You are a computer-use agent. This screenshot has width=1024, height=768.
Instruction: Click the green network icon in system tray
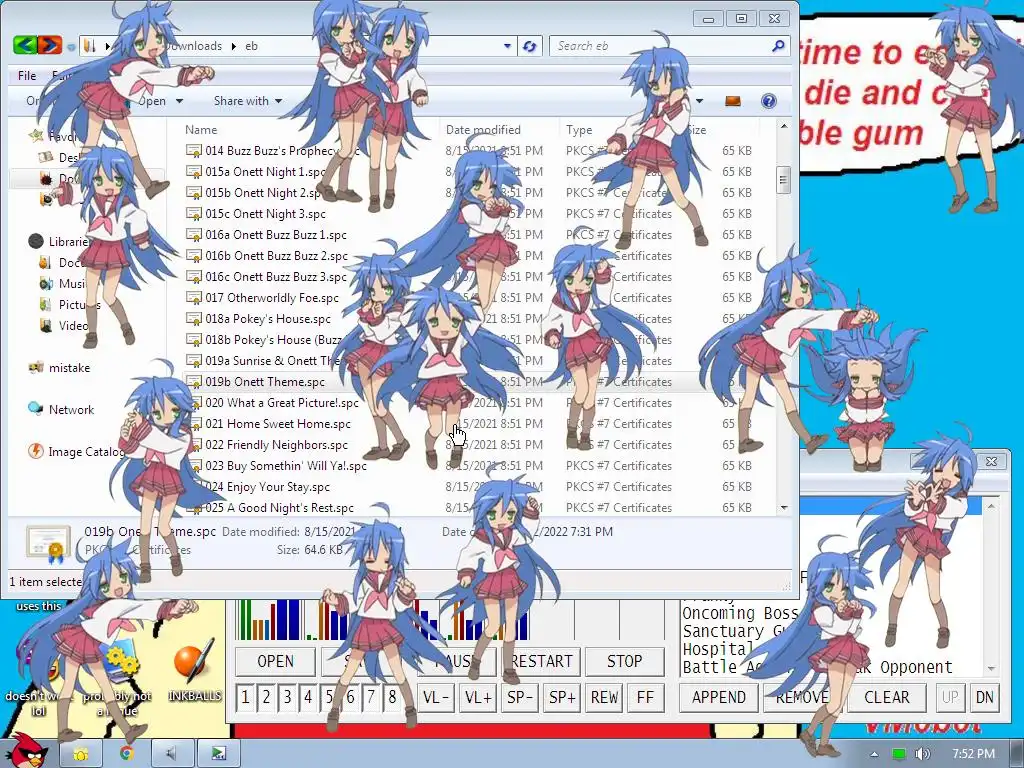[899, 754]
